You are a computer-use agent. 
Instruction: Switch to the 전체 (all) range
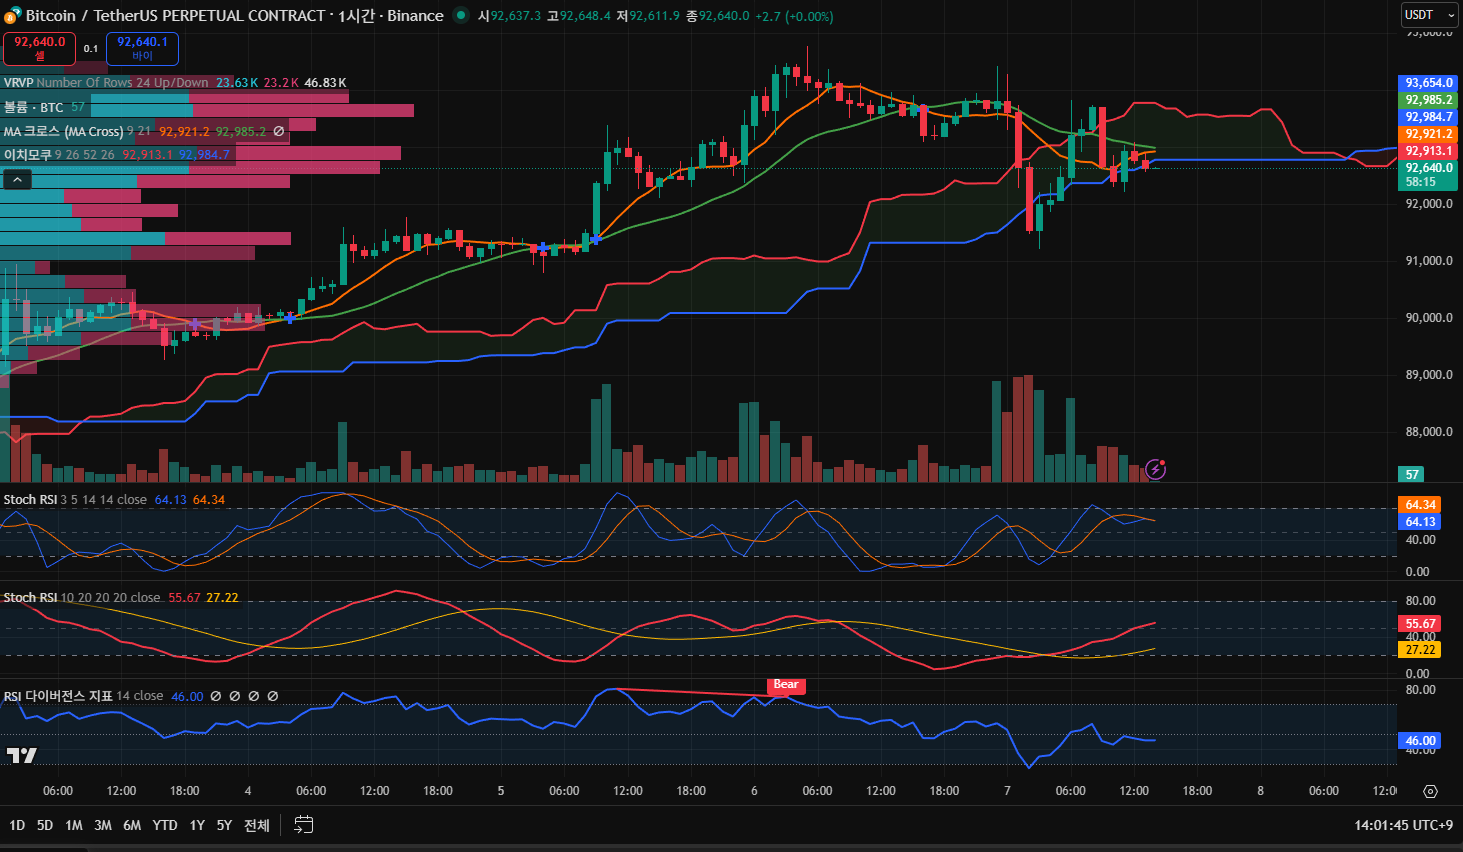point(257,825)
